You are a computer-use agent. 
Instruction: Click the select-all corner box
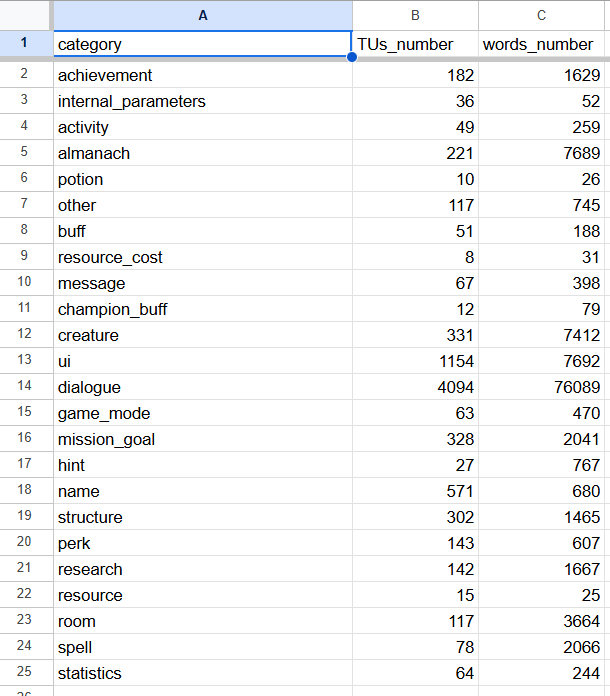(x=26, y=15)
